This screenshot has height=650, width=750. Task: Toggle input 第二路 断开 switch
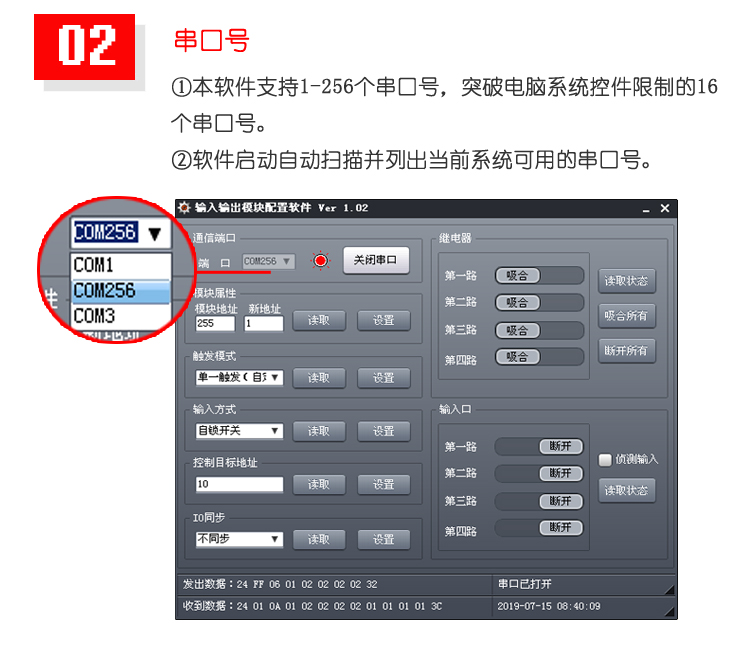539,474
